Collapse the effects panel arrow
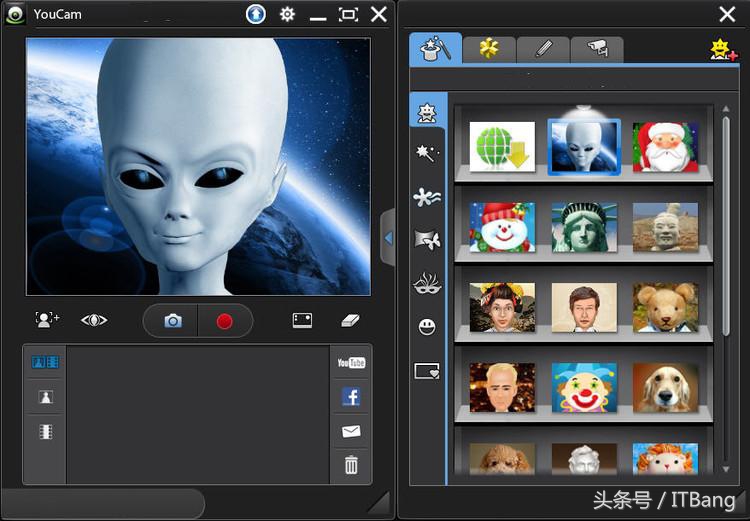The width and height of the screenshot is (750, 521). click(389, 238)
